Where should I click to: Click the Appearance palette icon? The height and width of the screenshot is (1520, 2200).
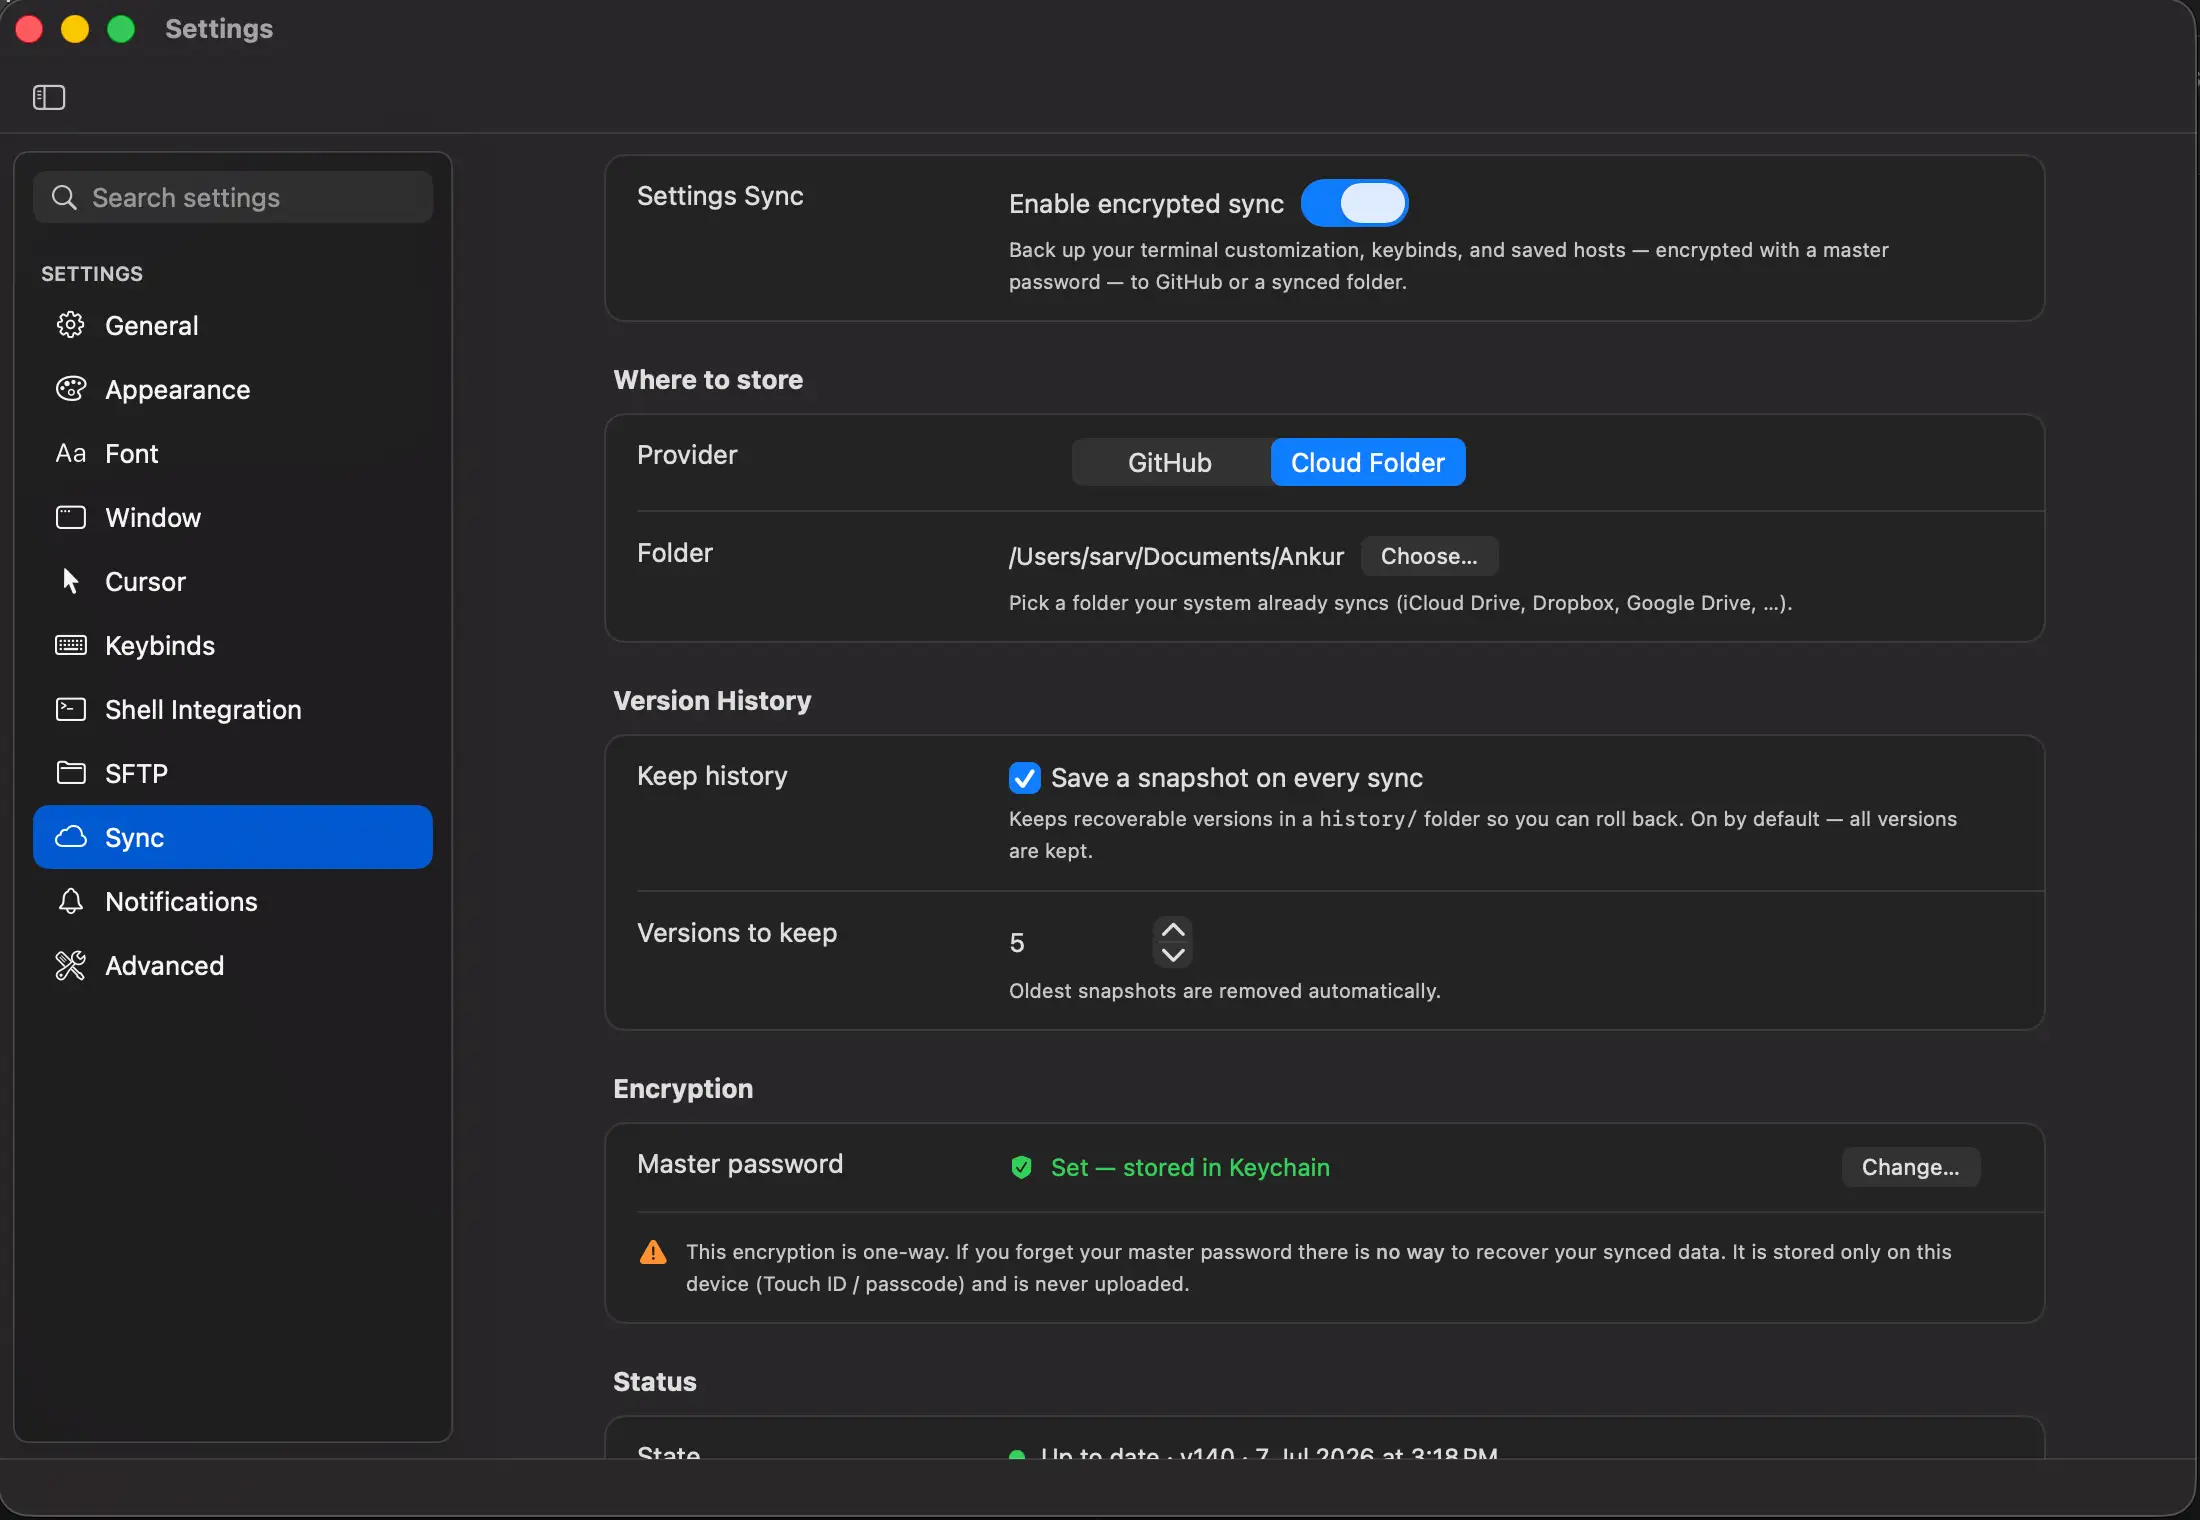coord(70,389)
